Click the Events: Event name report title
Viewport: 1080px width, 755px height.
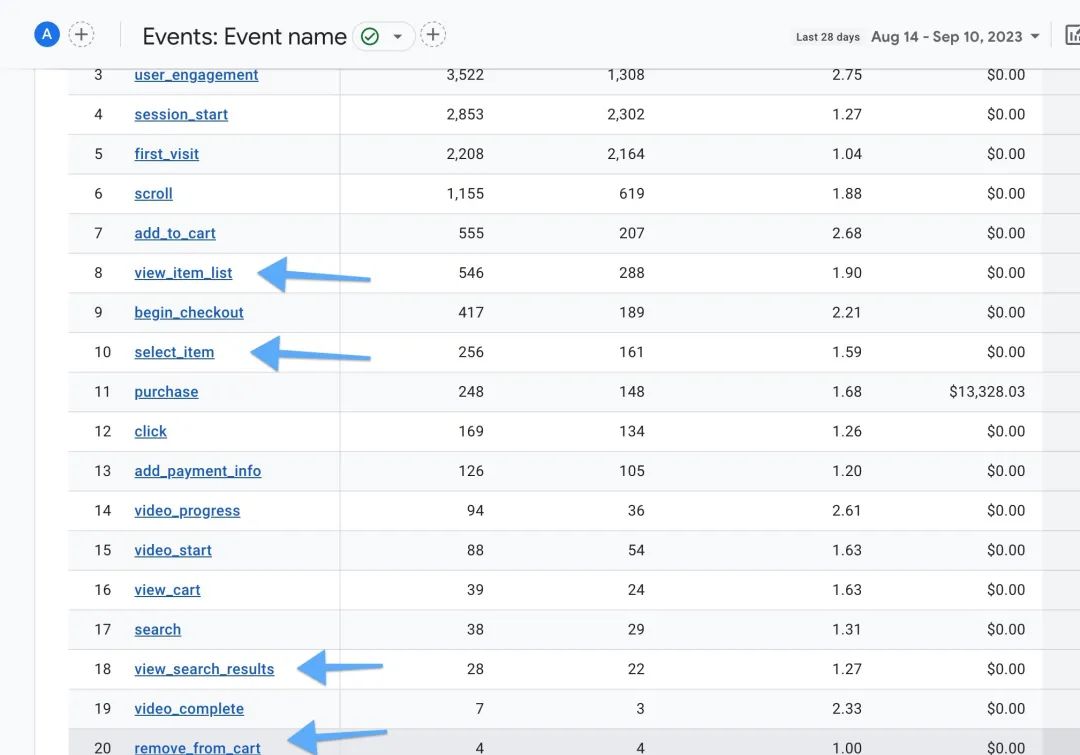(245, 37)
